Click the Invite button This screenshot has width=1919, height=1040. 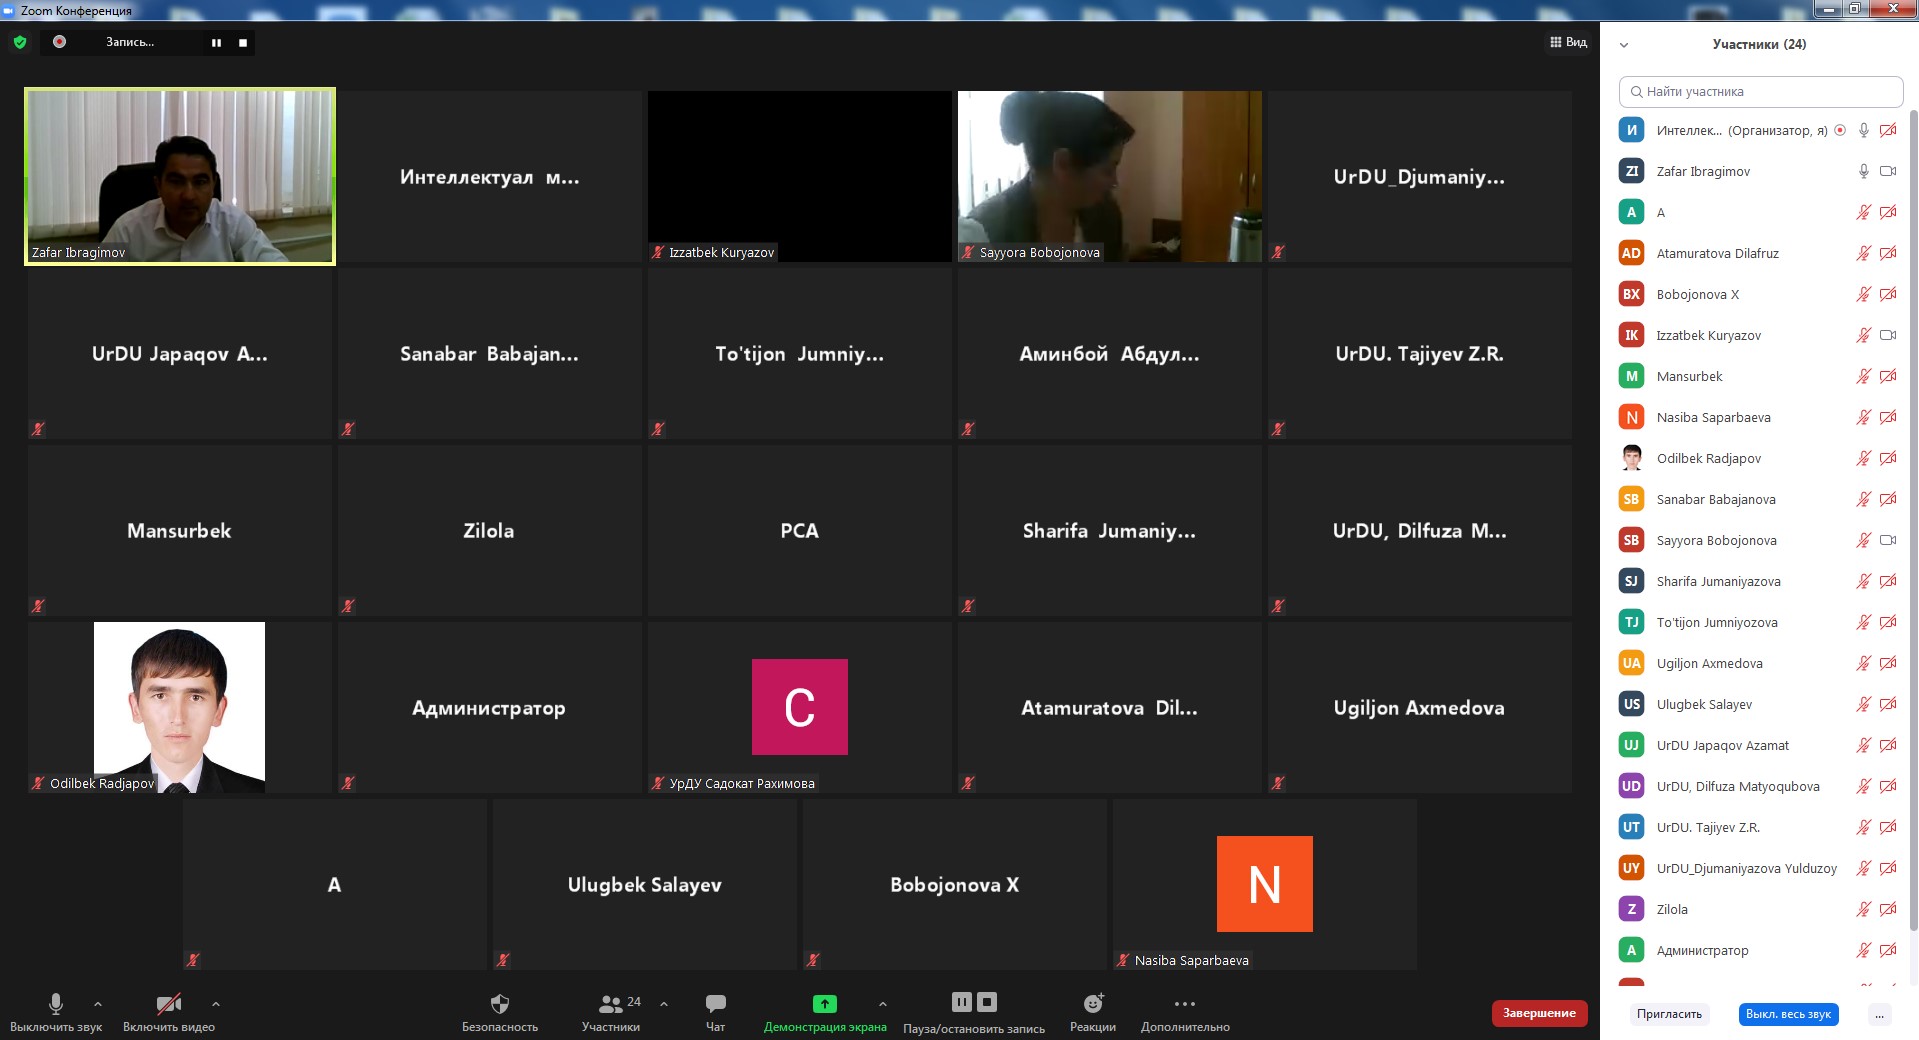coord(1669,1014)
